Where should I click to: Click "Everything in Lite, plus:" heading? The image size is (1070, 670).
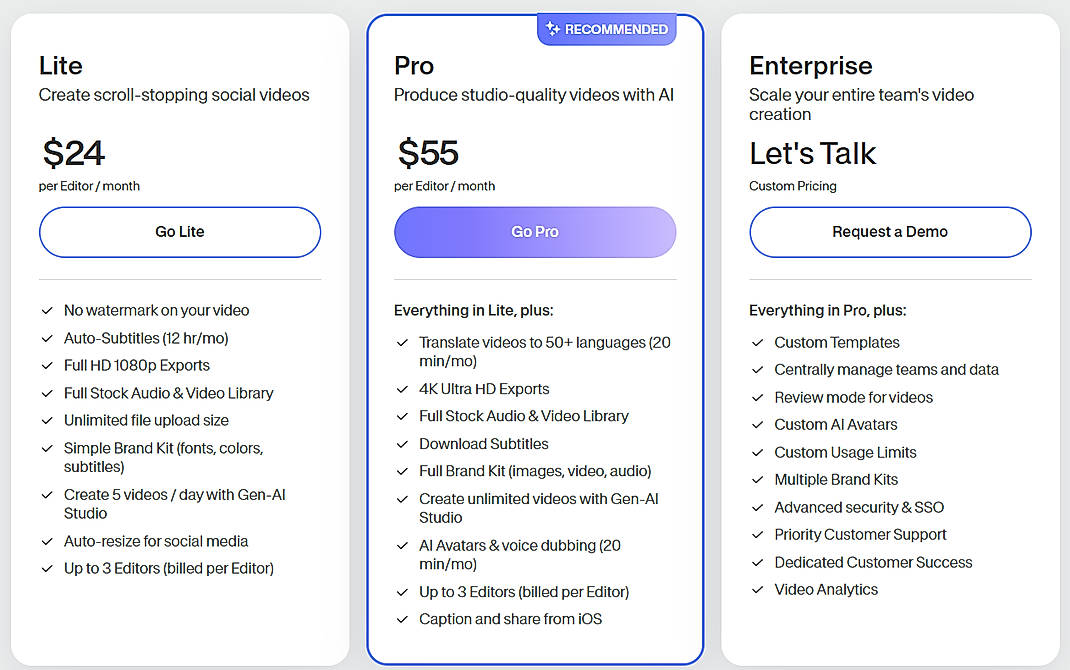click(x=472, y=310)
